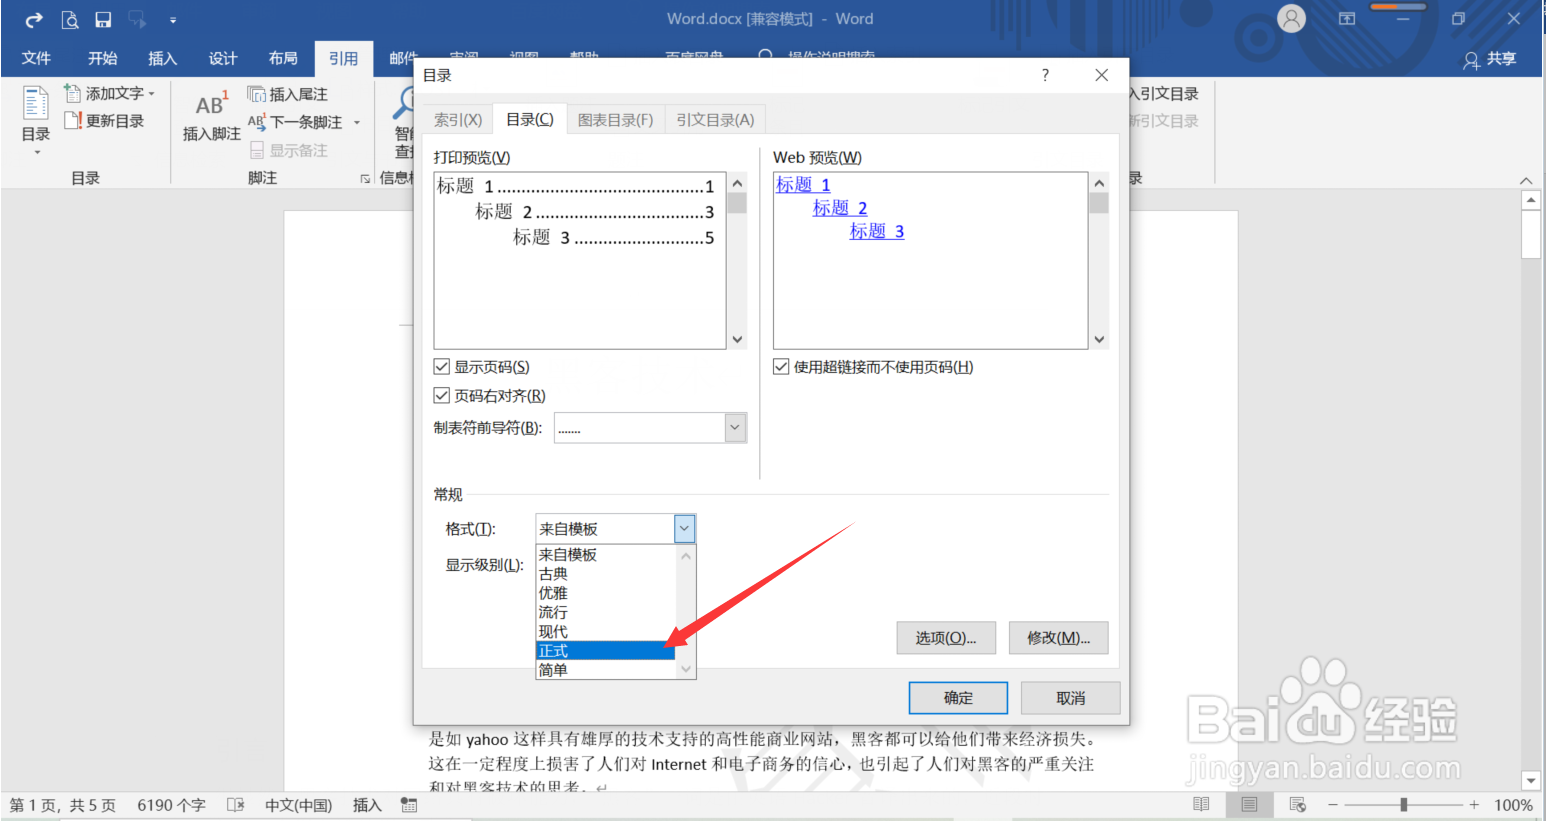Click format list scroll down arrow
The image size is (1546, 821).
click(x=686, y=669)
